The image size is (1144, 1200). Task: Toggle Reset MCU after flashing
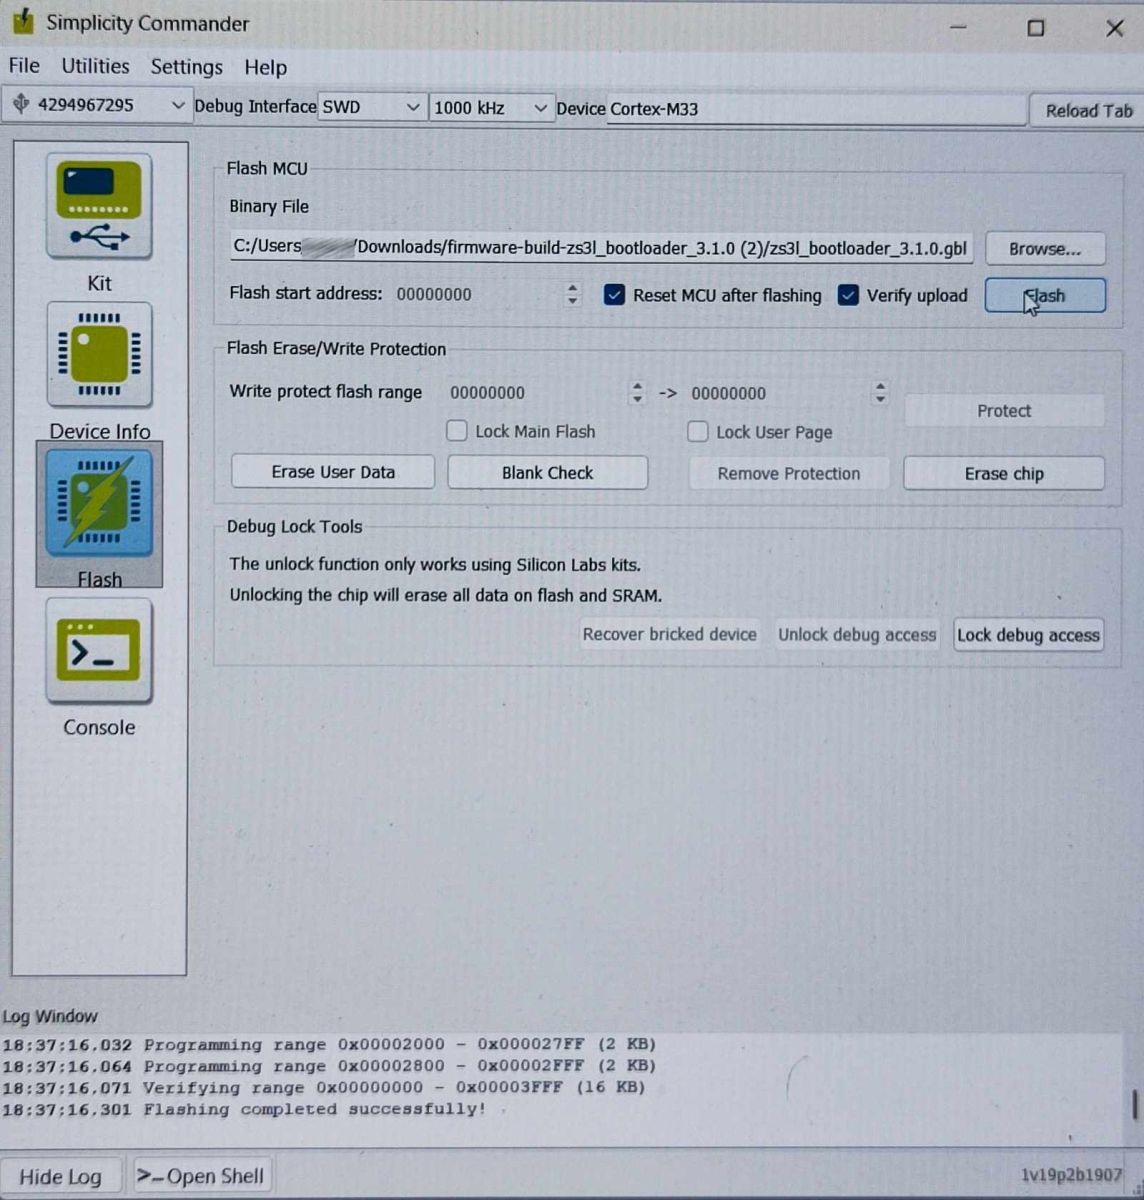615,295
